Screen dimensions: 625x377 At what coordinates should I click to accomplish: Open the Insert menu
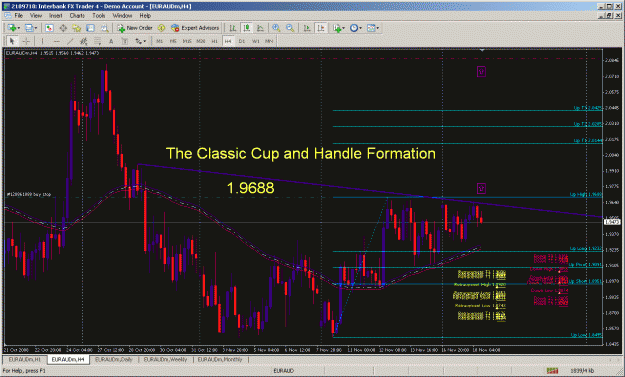pos(56,16)
